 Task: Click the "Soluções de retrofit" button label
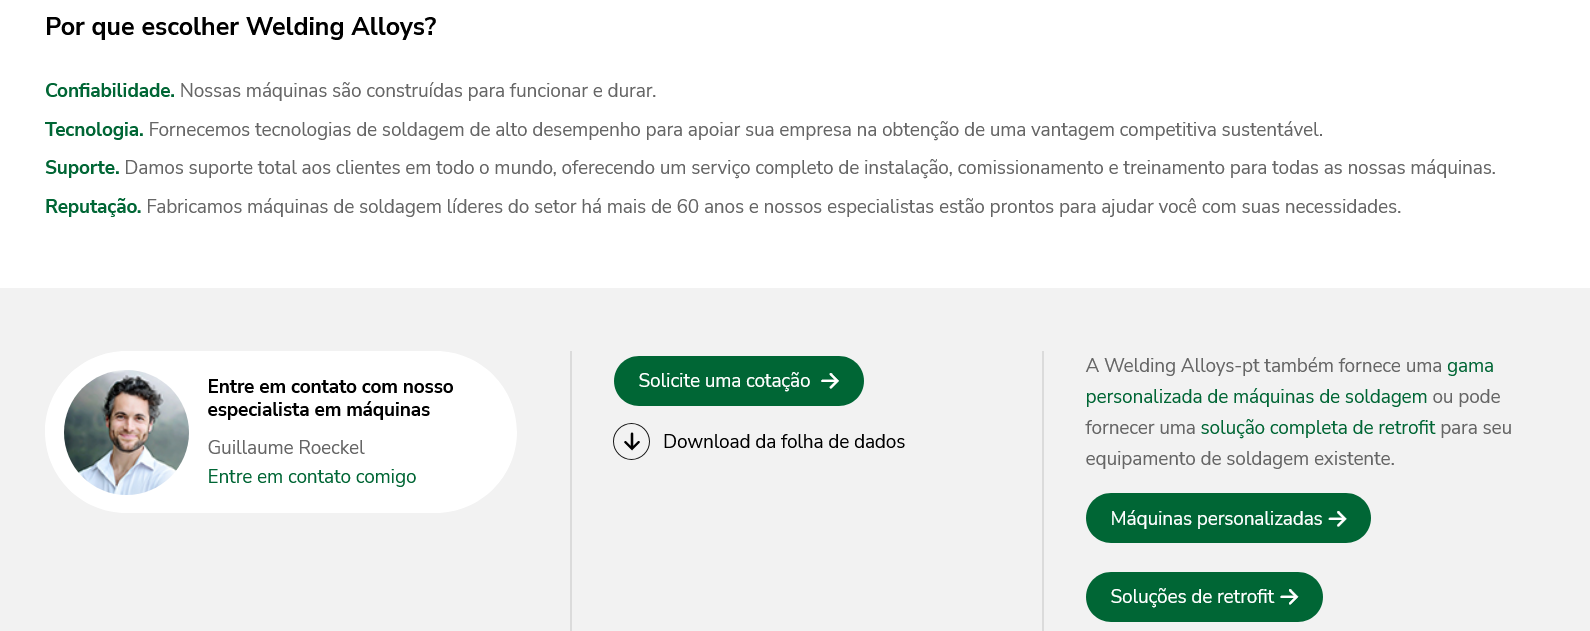pyautogui.click(x=1192, y=597)
